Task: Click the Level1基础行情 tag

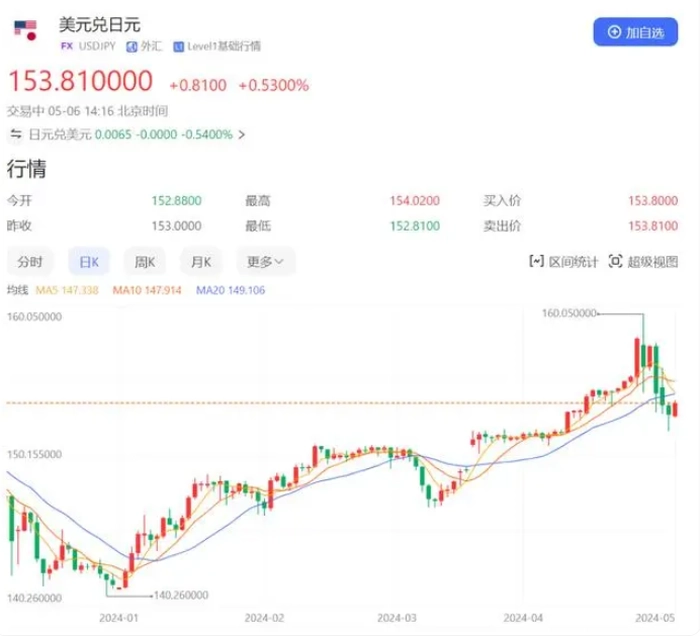Action: coord(217,46)
